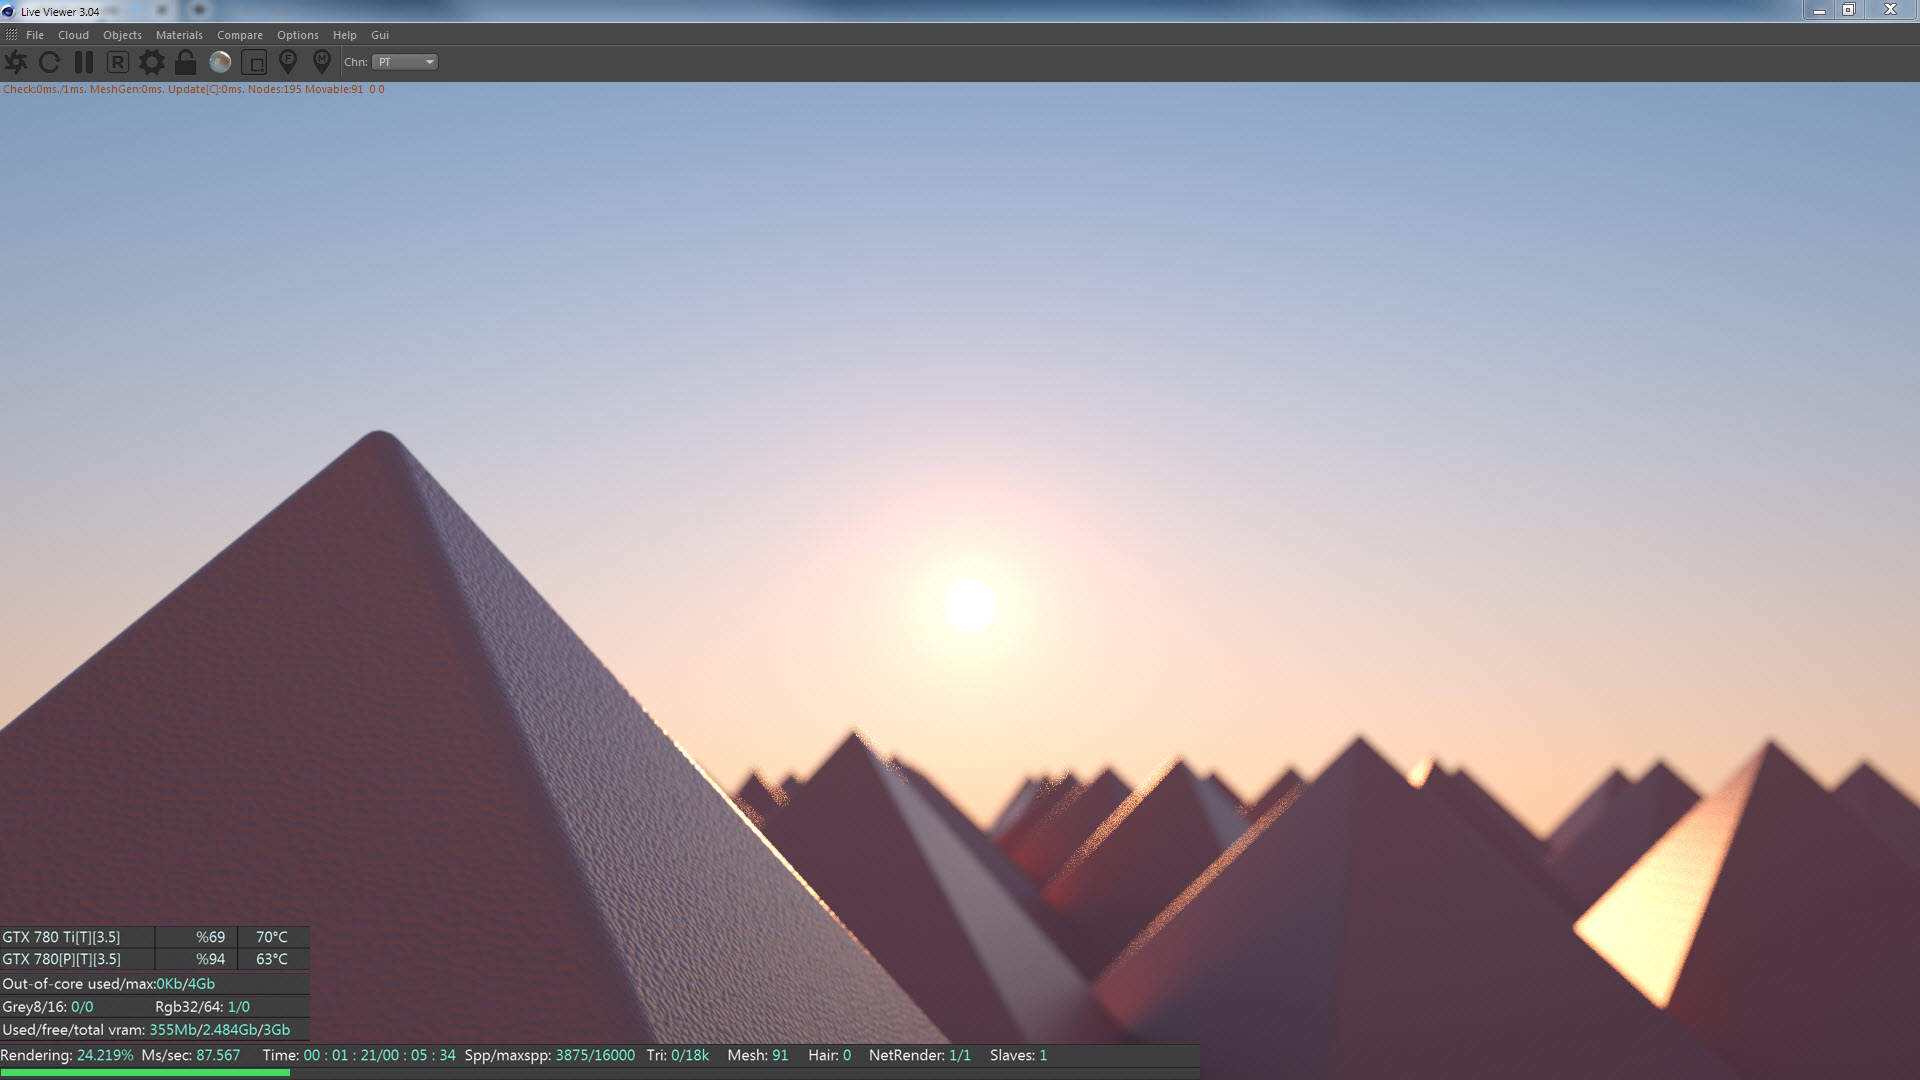Click the Octane send scene icon

point(16,62)
